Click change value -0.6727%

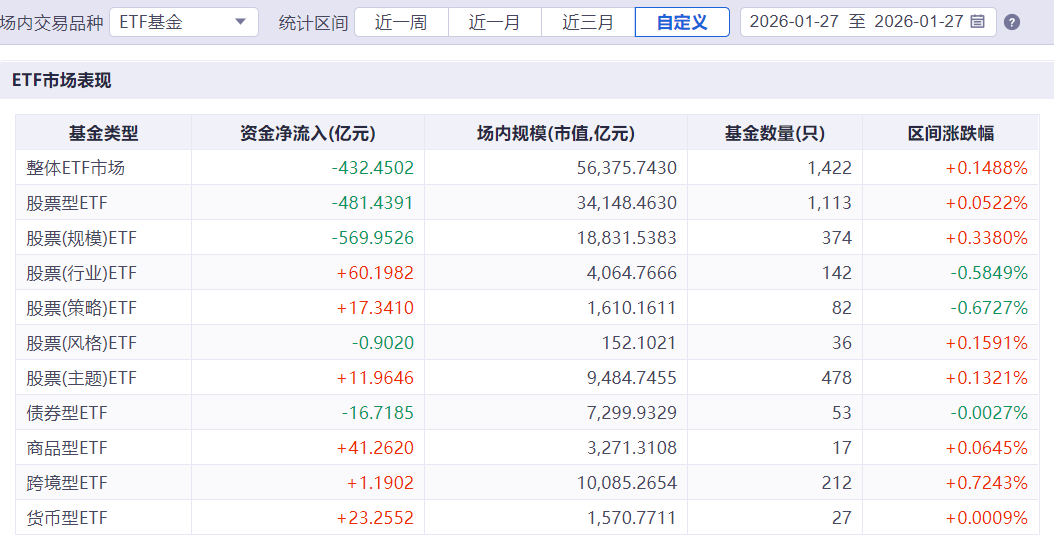[989, 308]
